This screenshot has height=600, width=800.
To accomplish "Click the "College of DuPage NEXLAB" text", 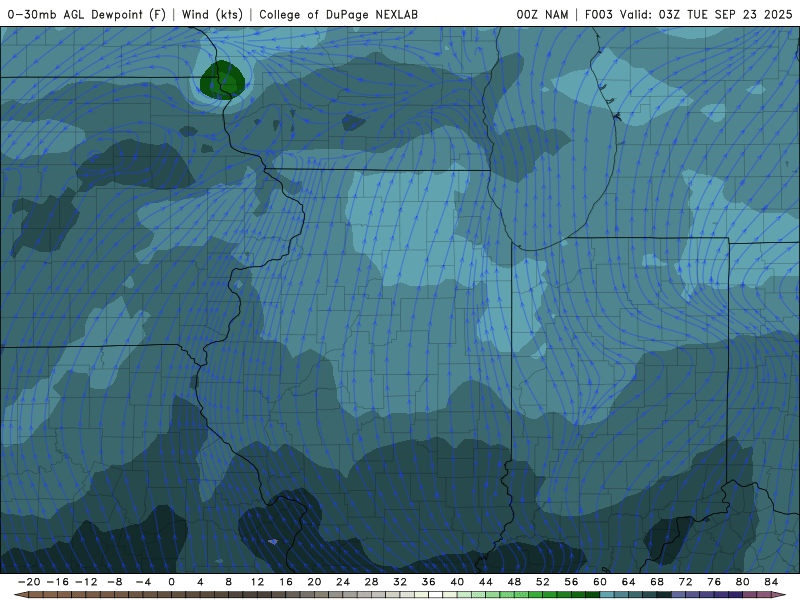I will (338, 15).
